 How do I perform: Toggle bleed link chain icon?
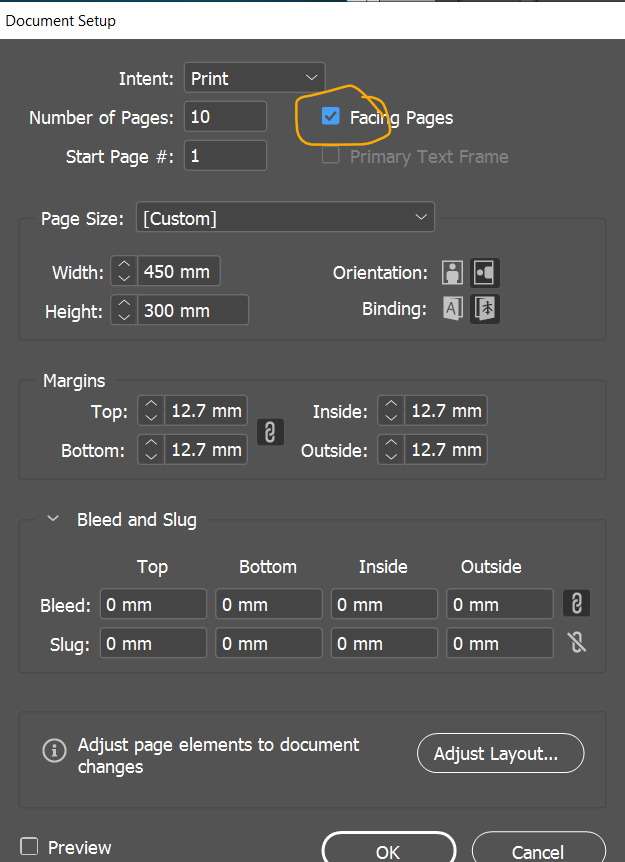coord(576,603)
